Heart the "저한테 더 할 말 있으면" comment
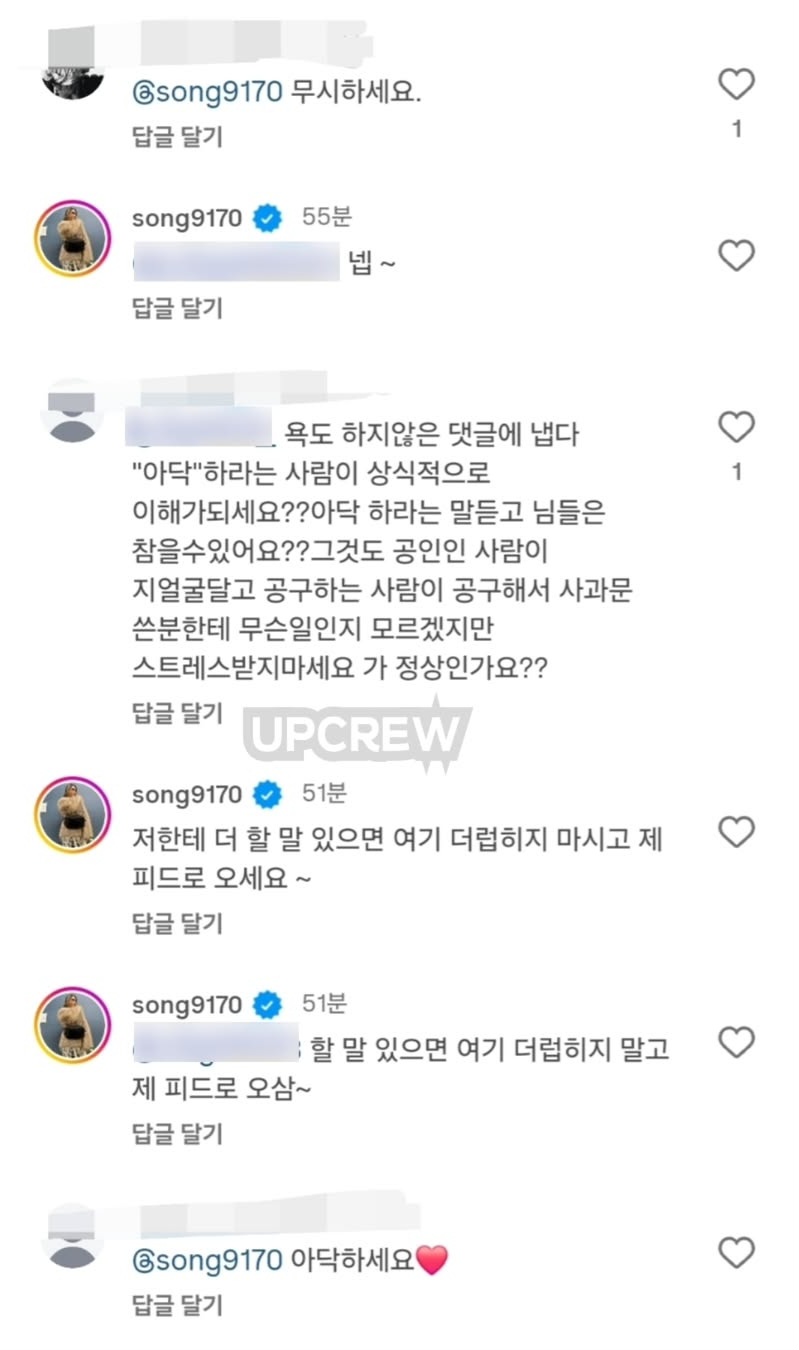The height and width of the screenshot is (1350, 799). point(737,831)
